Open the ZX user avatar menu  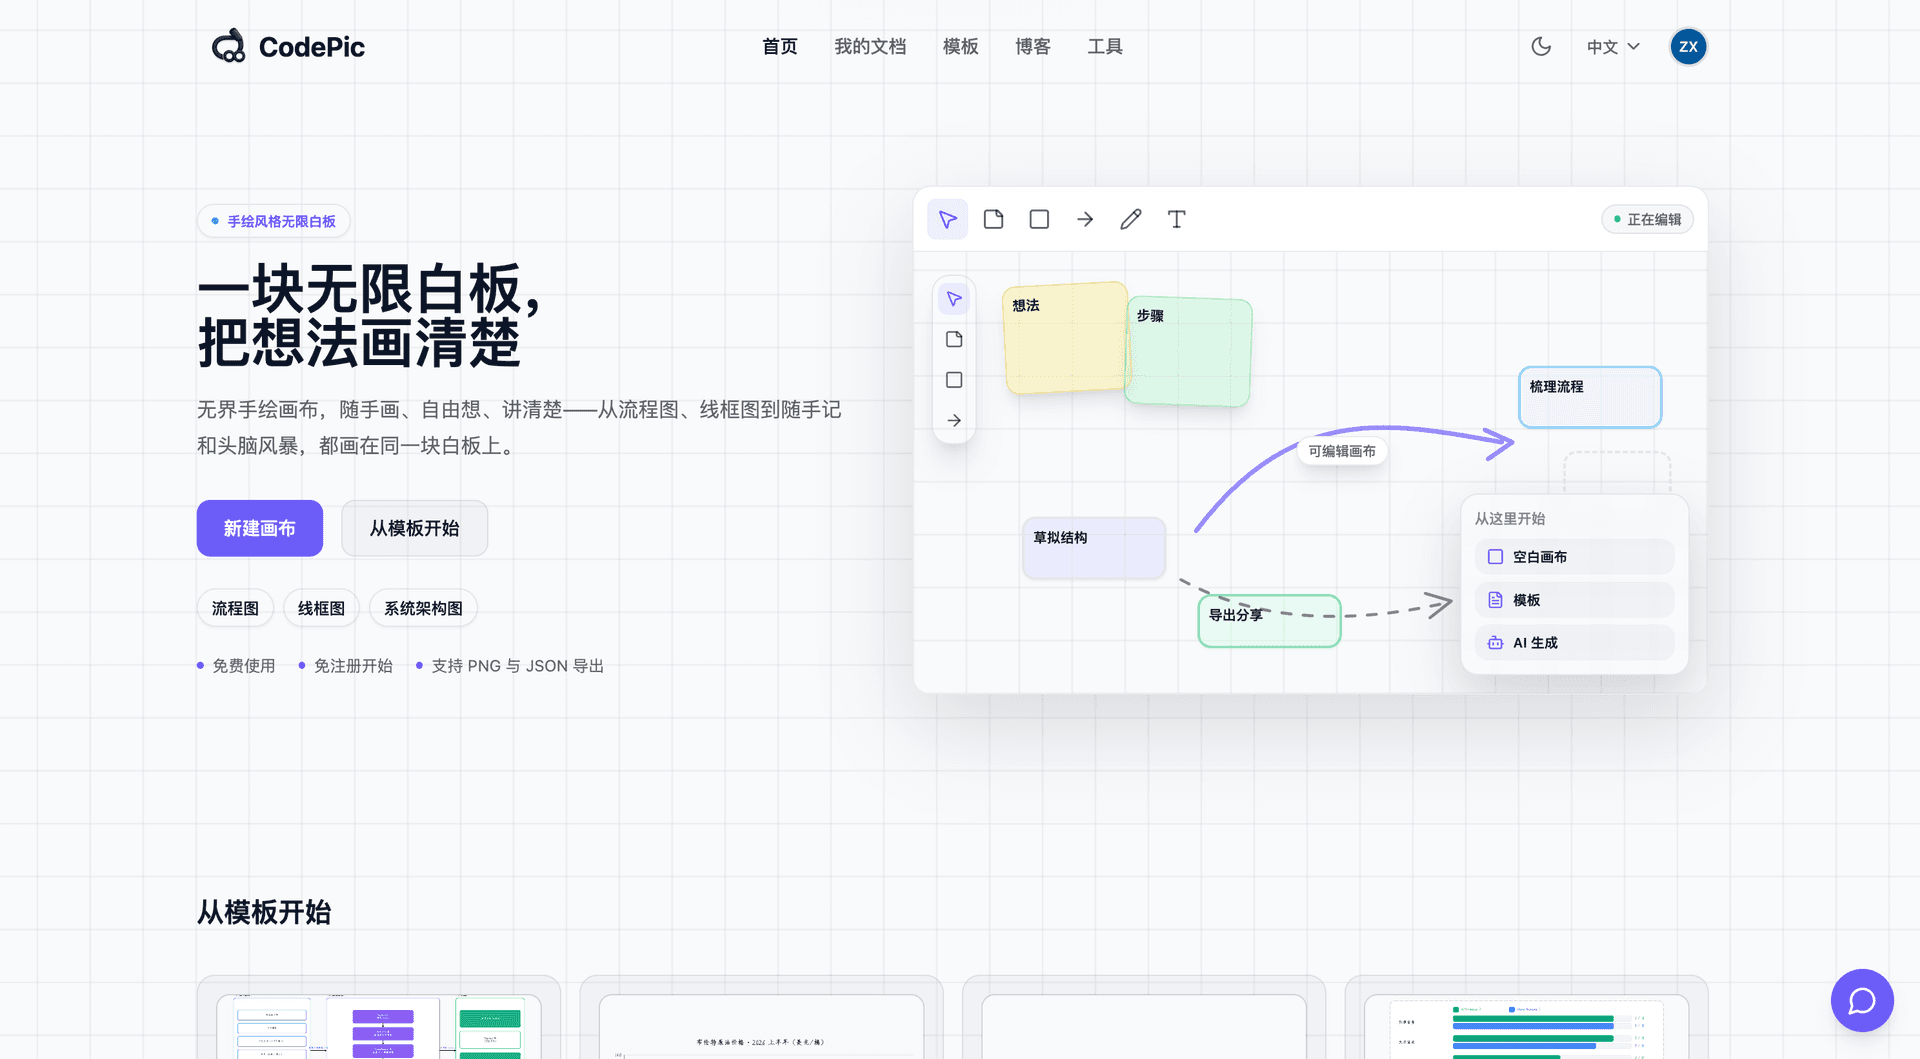1688,47
